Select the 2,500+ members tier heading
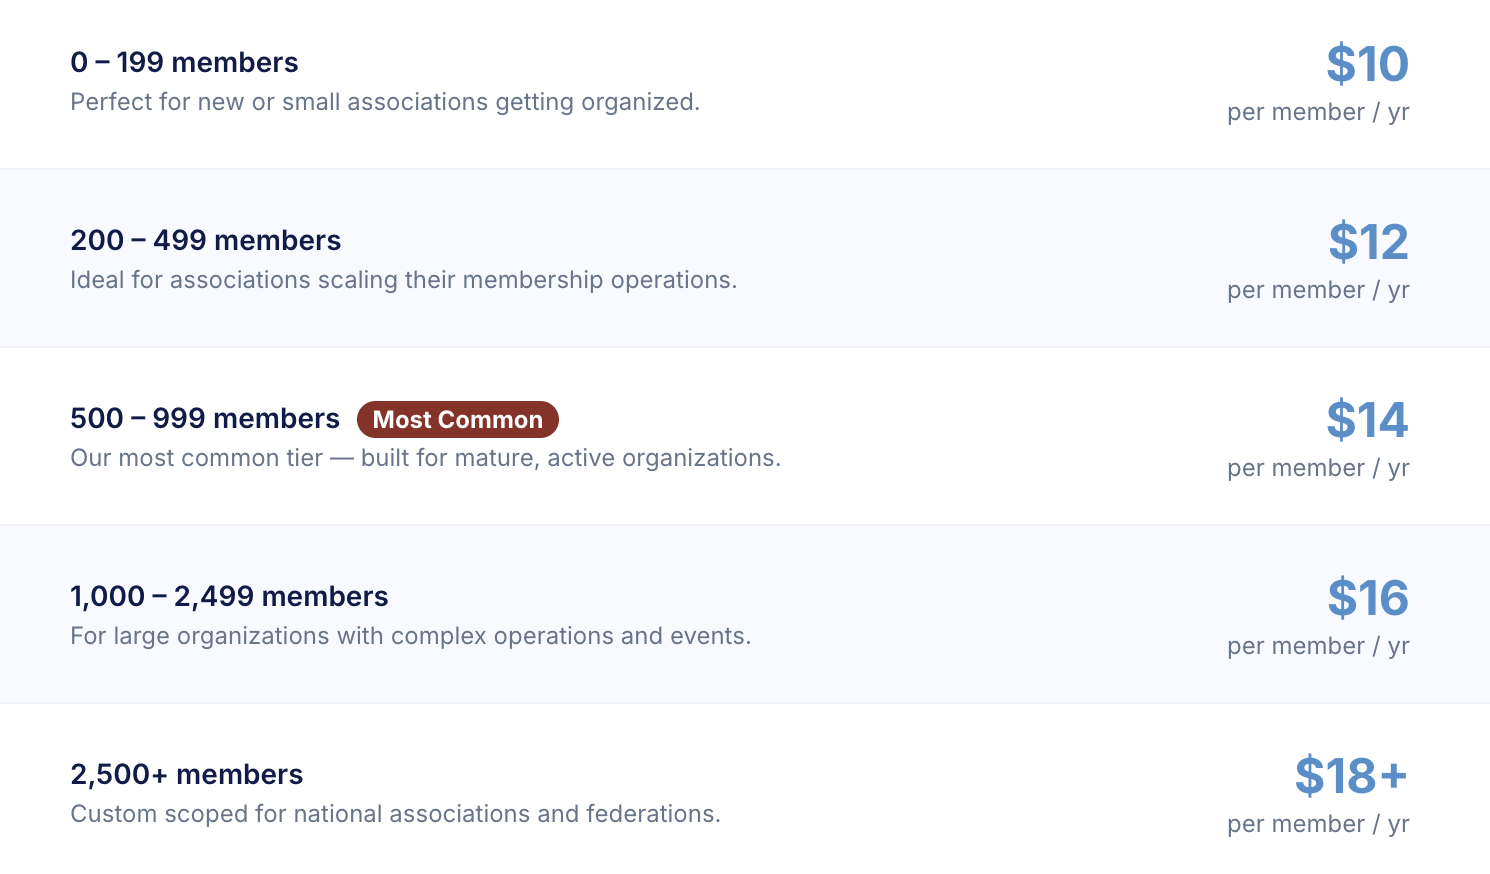The height and width of the screenshot is (874, 1490). [x=186, y=774]
